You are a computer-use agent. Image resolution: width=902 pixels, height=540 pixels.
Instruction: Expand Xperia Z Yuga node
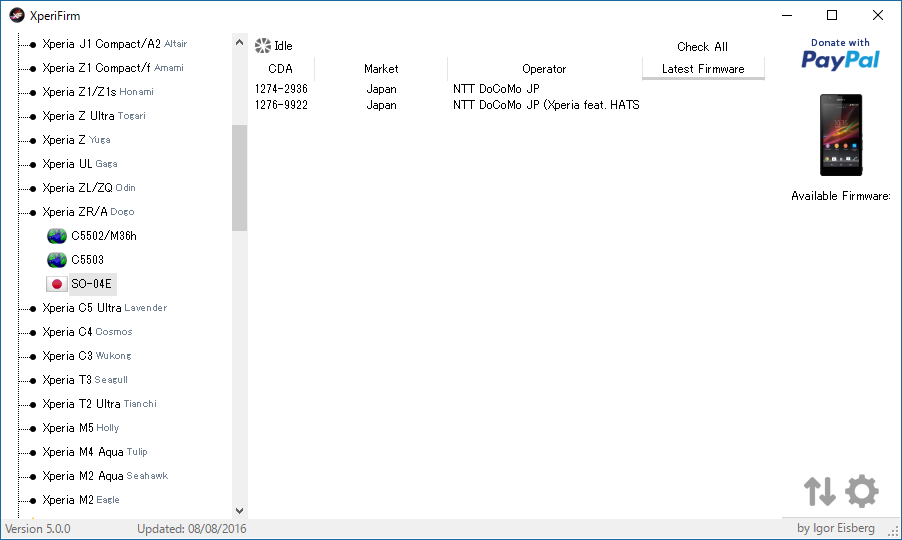tap(32, 140)
